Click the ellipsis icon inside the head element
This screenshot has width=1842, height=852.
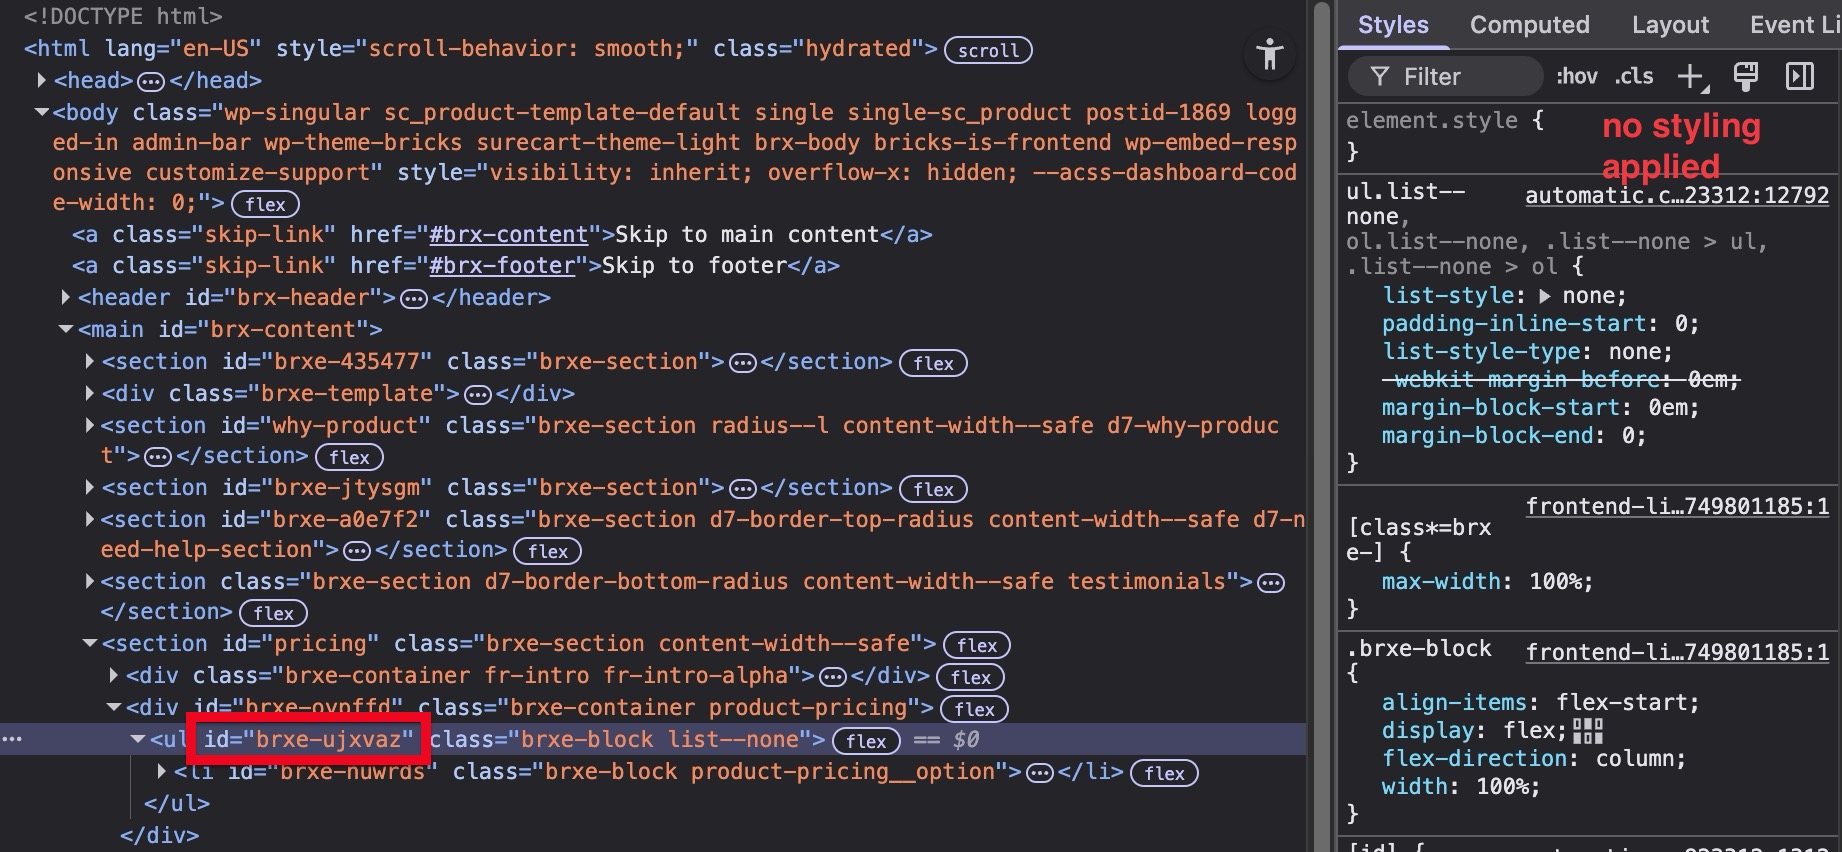point(151,81)
